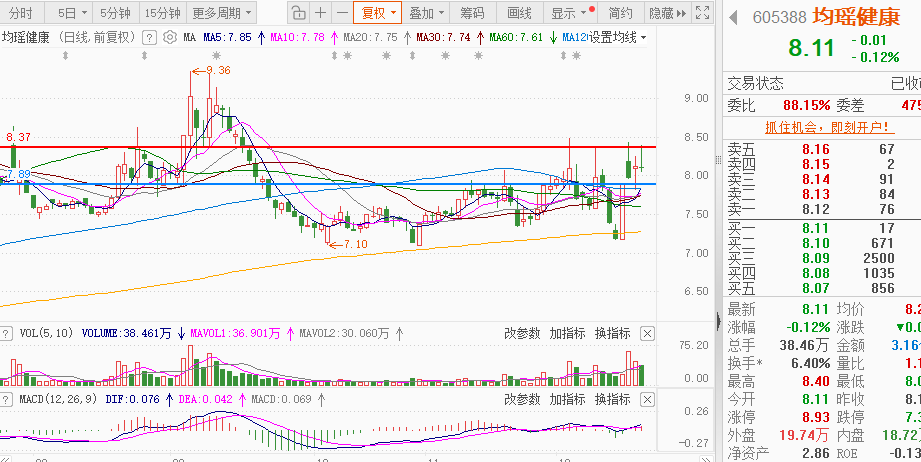
Task: Click the 委比 88.15% value
Action: pos(806,106)
